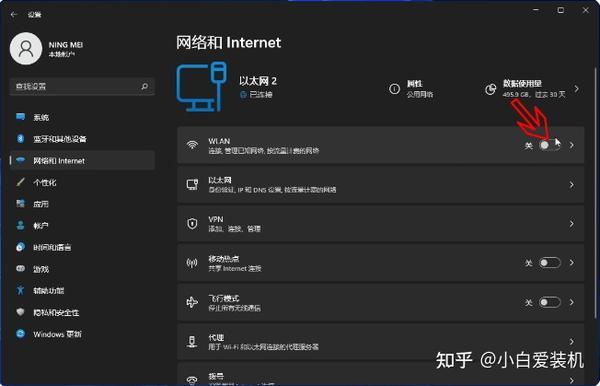Click the proxy icon
600x386 pixels.
[x=192, y=342]
